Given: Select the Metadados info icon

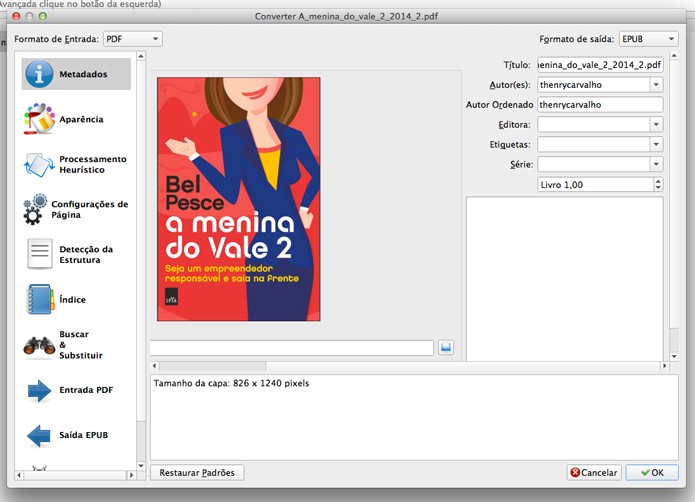Looking at the screenshot, I should pos(39,74).
